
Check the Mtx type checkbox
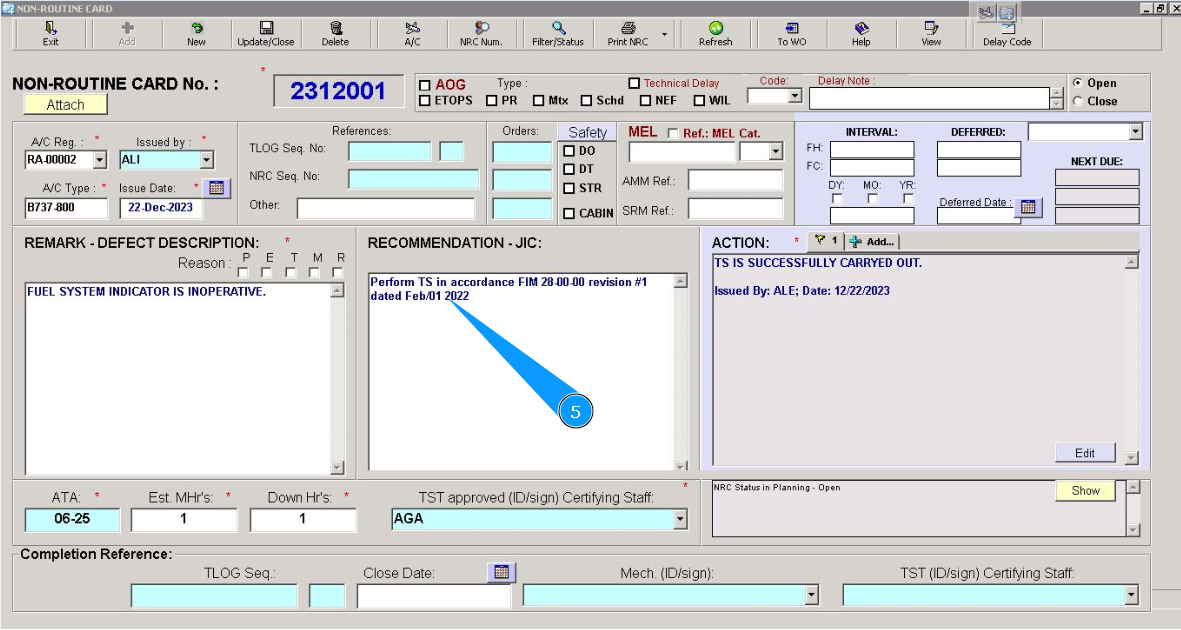coord(538,100)
